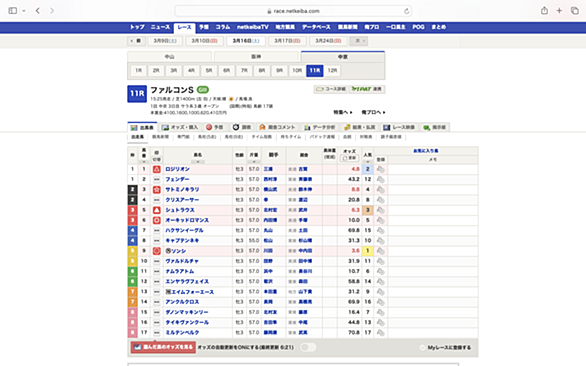Viewport: 586px width, 366px height.
Task: Click the circle mark icon for オーキッドロマンス
Action: point(157,220)
